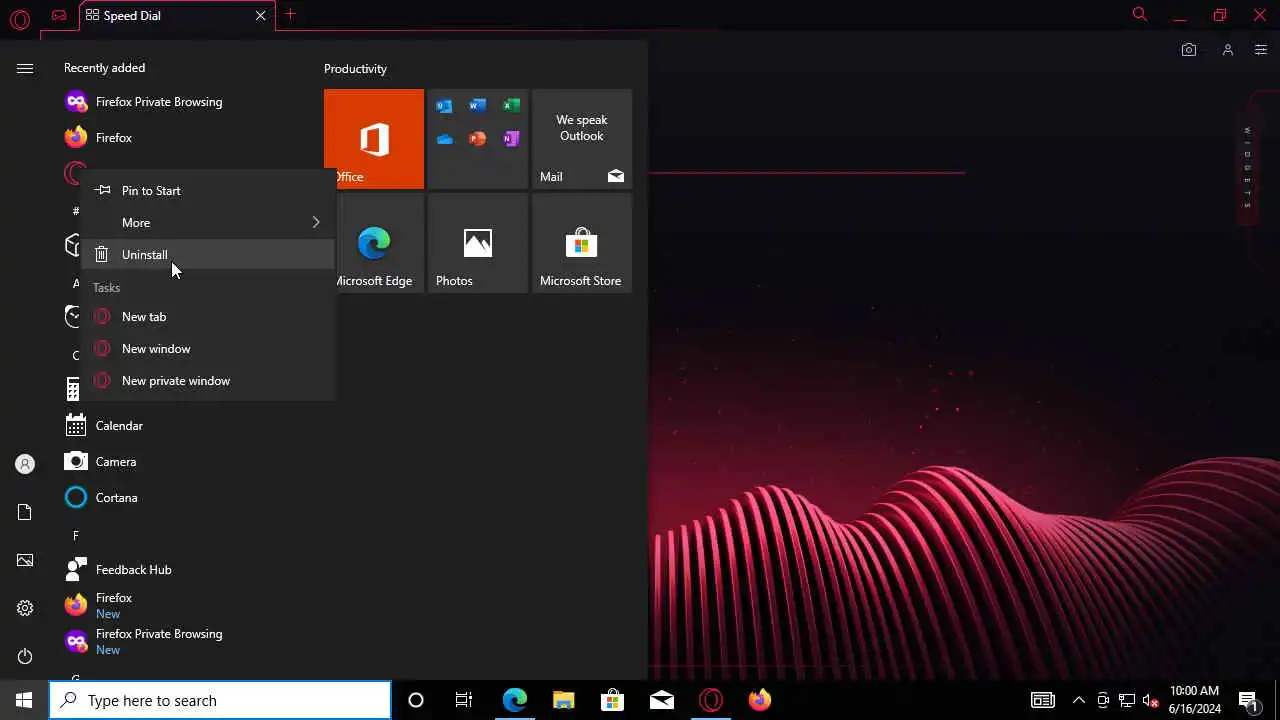Show hidden tray icons chevron
The height and width of the screenshot is (720, 1280).
1078,700
